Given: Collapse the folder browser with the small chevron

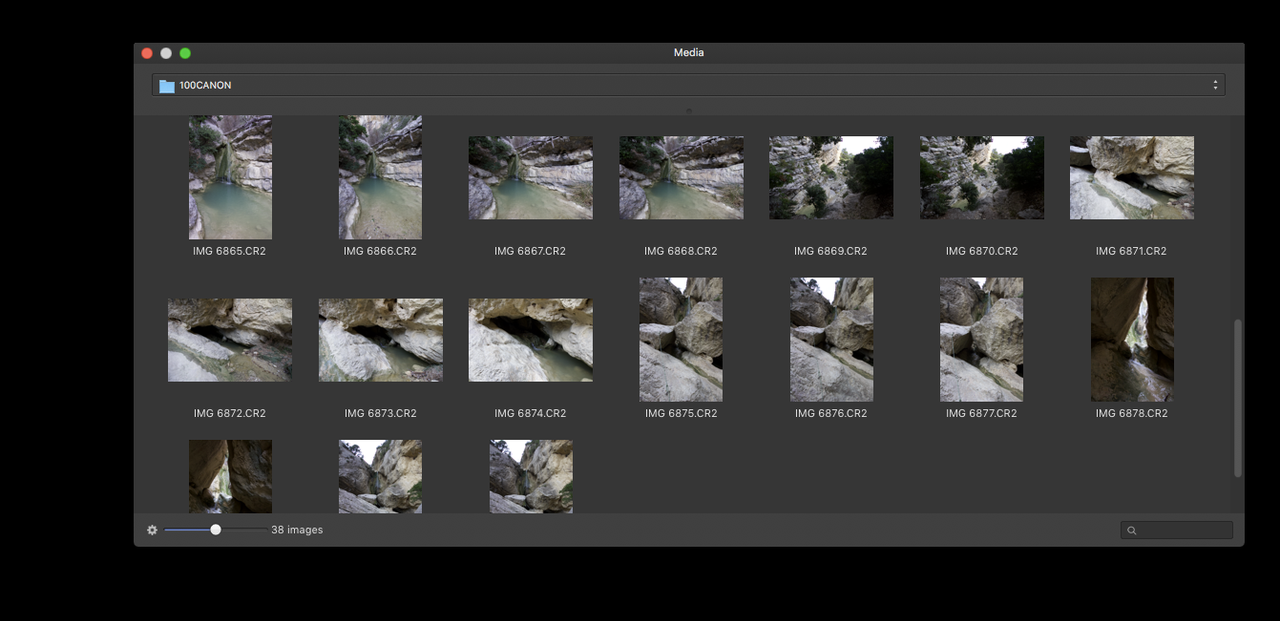Looking at the screenshot, I should (x=688, y=109).
